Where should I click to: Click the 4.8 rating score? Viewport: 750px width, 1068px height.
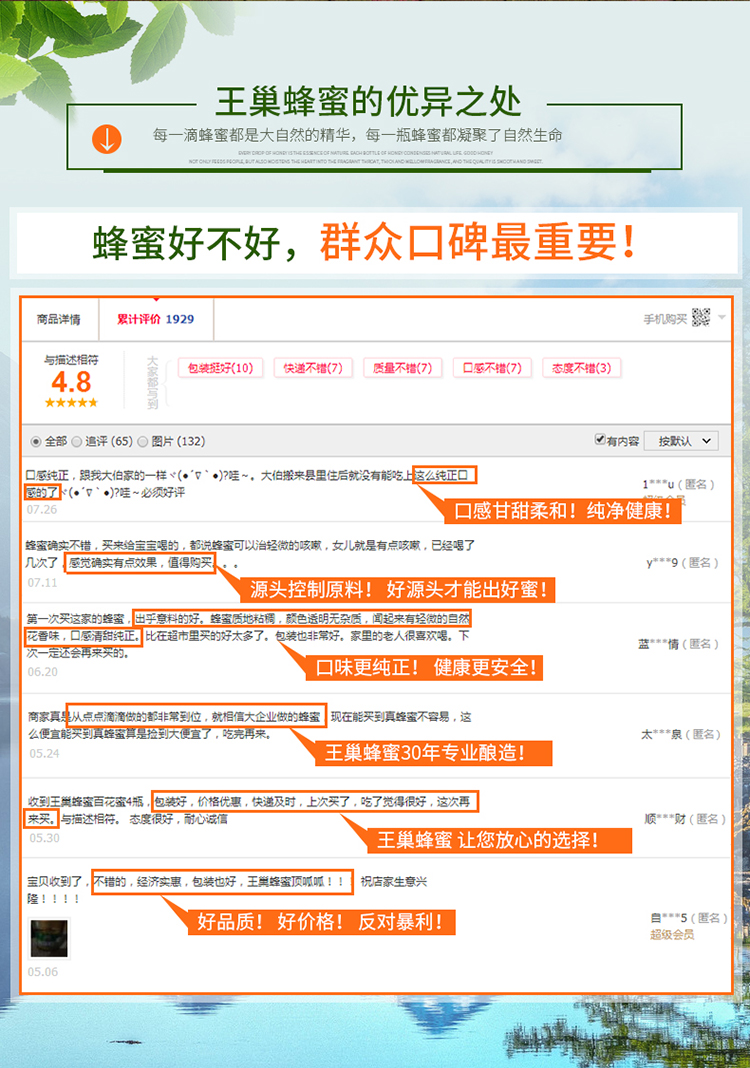tap(71, 382)
